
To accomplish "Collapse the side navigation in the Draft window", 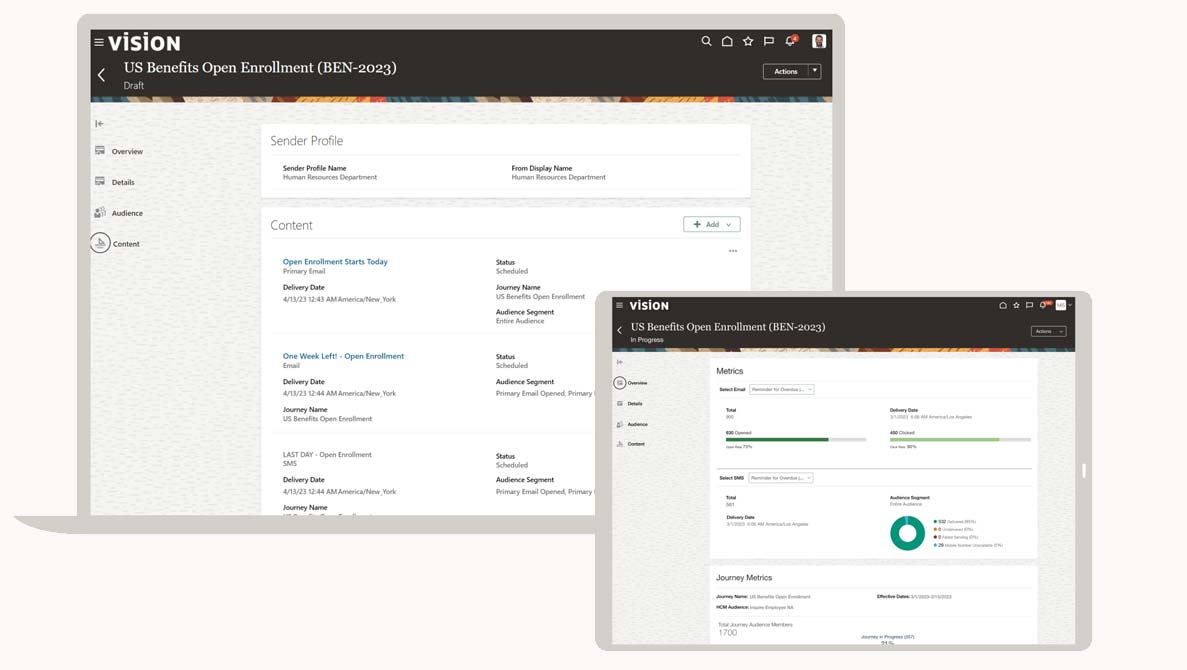I will 99,124.
